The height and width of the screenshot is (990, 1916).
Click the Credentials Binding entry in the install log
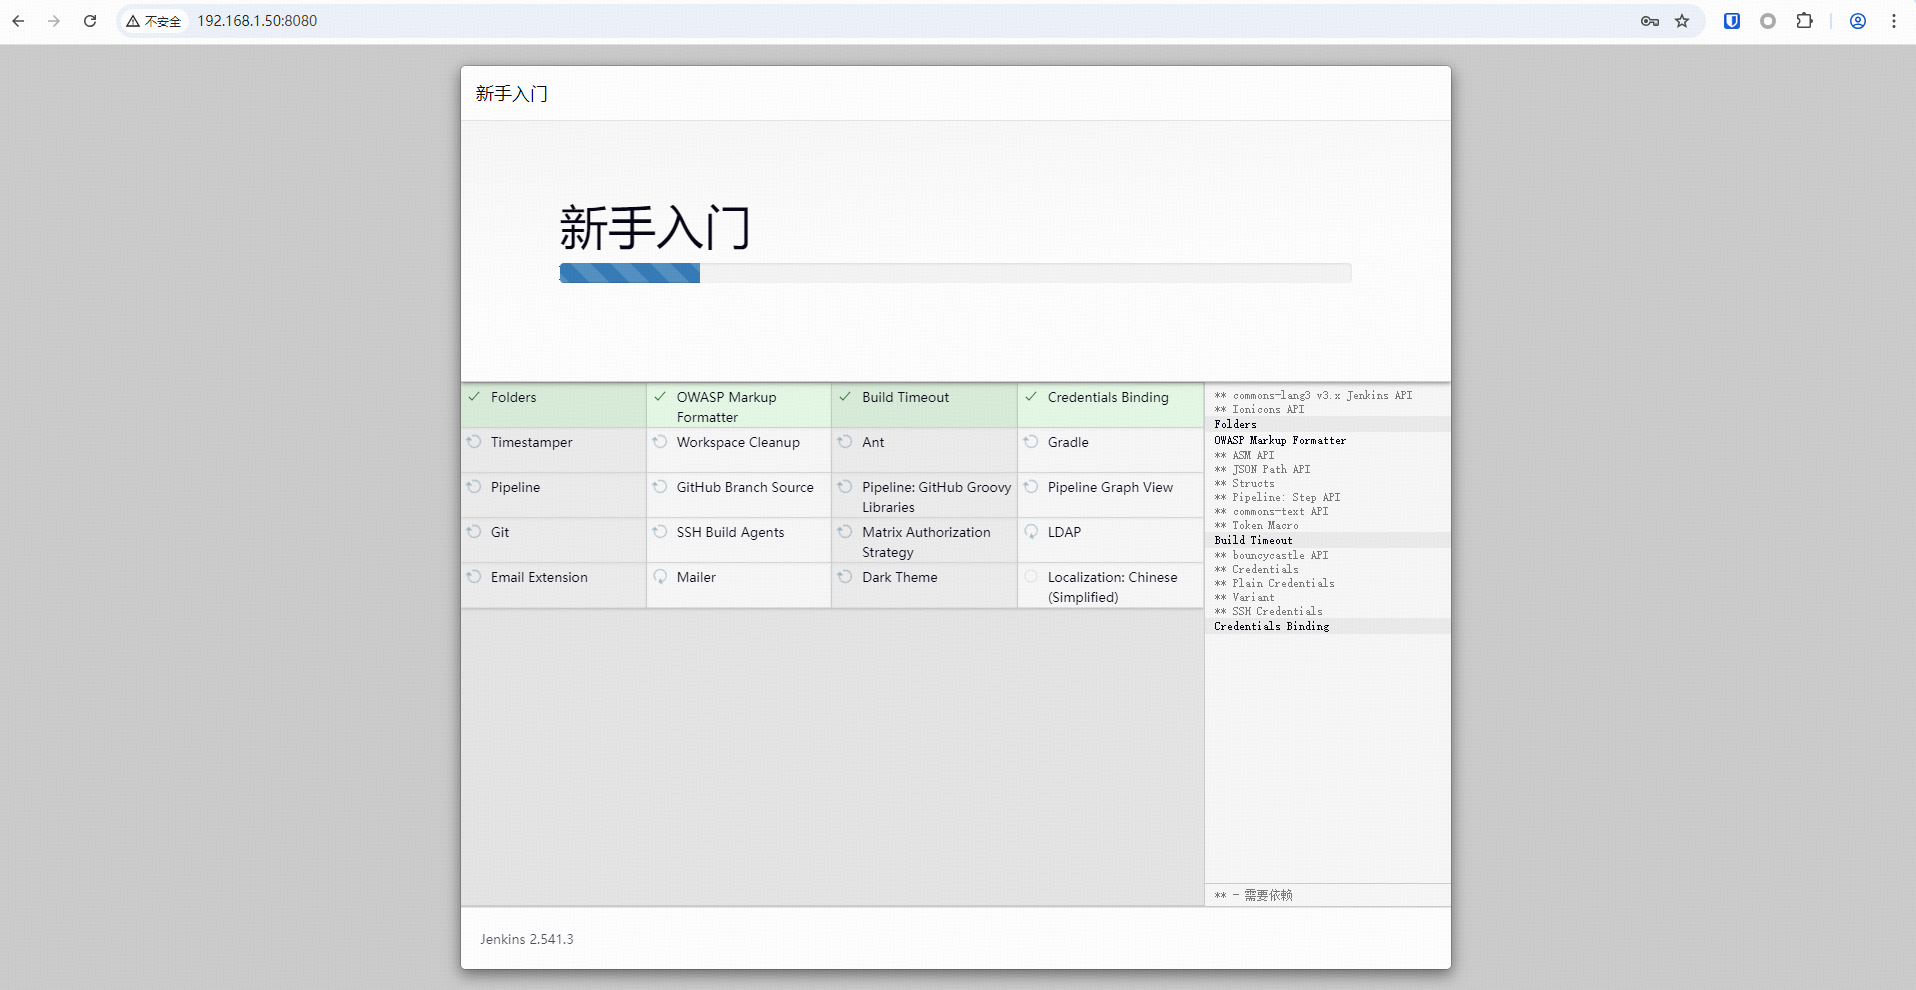coord(1272,626)
